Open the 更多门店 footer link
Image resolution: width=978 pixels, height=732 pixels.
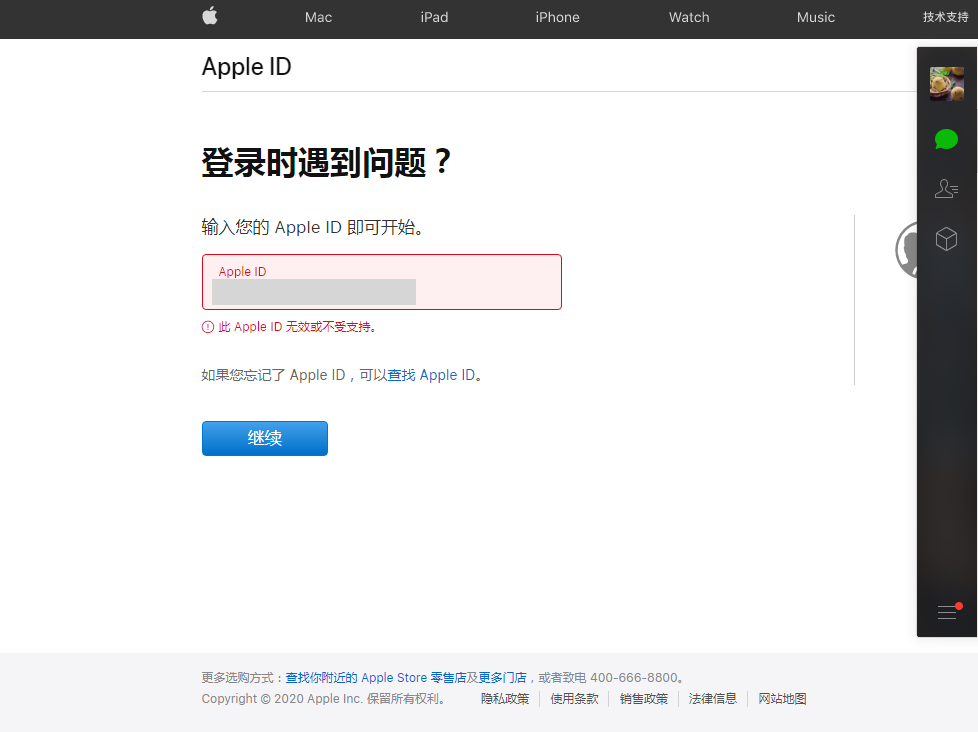point(502,678)
